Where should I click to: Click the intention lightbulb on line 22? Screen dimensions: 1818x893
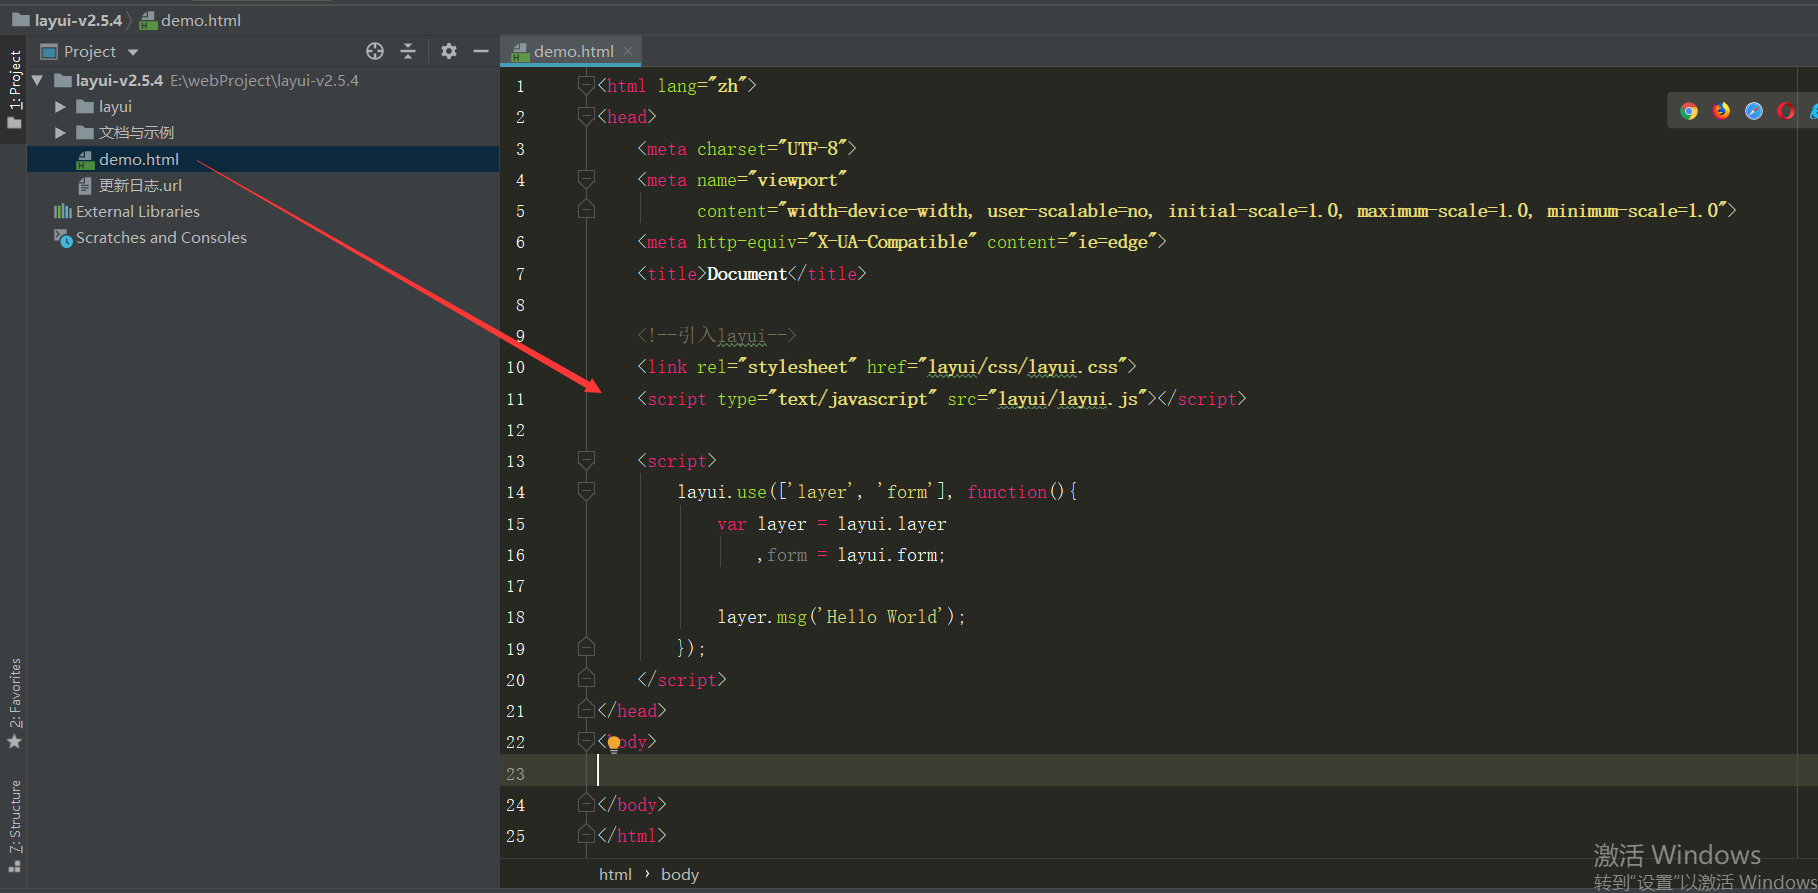point(613,743)
